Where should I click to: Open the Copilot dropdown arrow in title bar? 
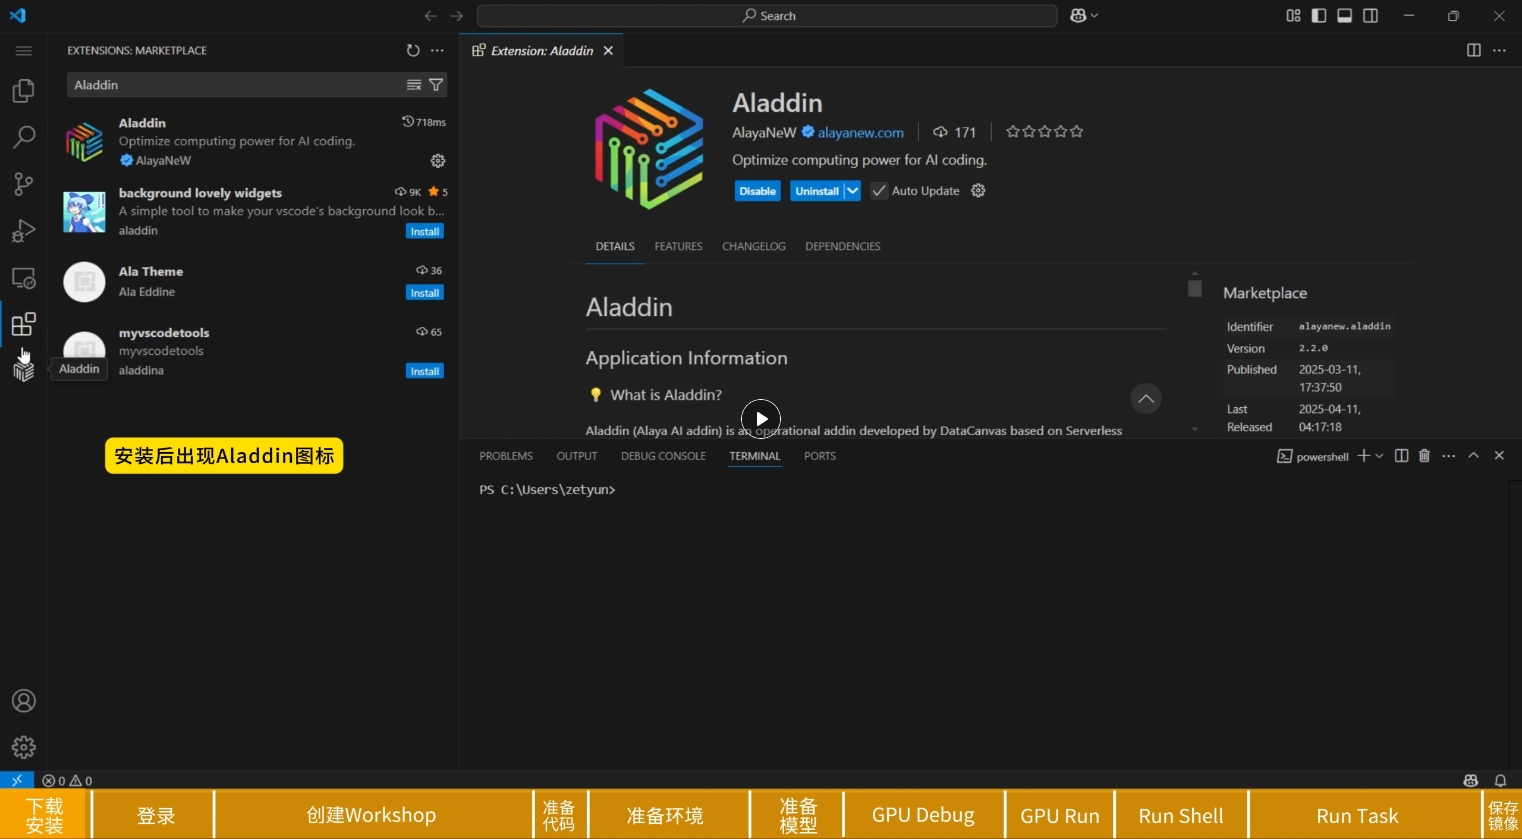1094,16
